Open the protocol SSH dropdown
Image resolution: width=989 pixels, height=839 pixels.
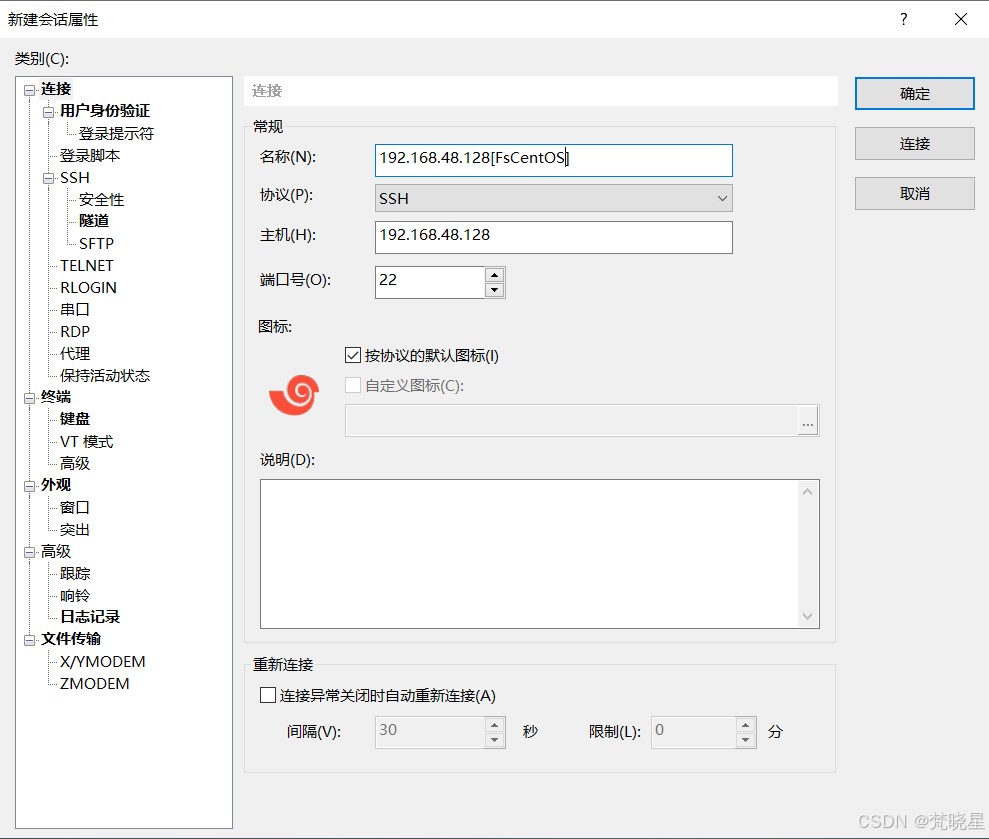coord(553,198)
